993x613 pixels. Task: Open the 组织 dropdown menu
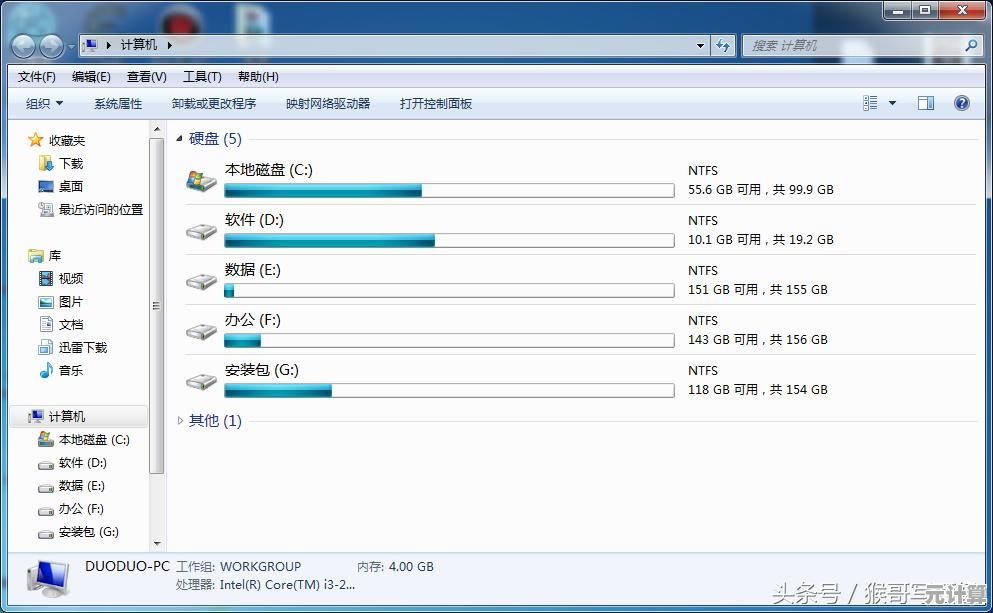[x=42, y=102]
